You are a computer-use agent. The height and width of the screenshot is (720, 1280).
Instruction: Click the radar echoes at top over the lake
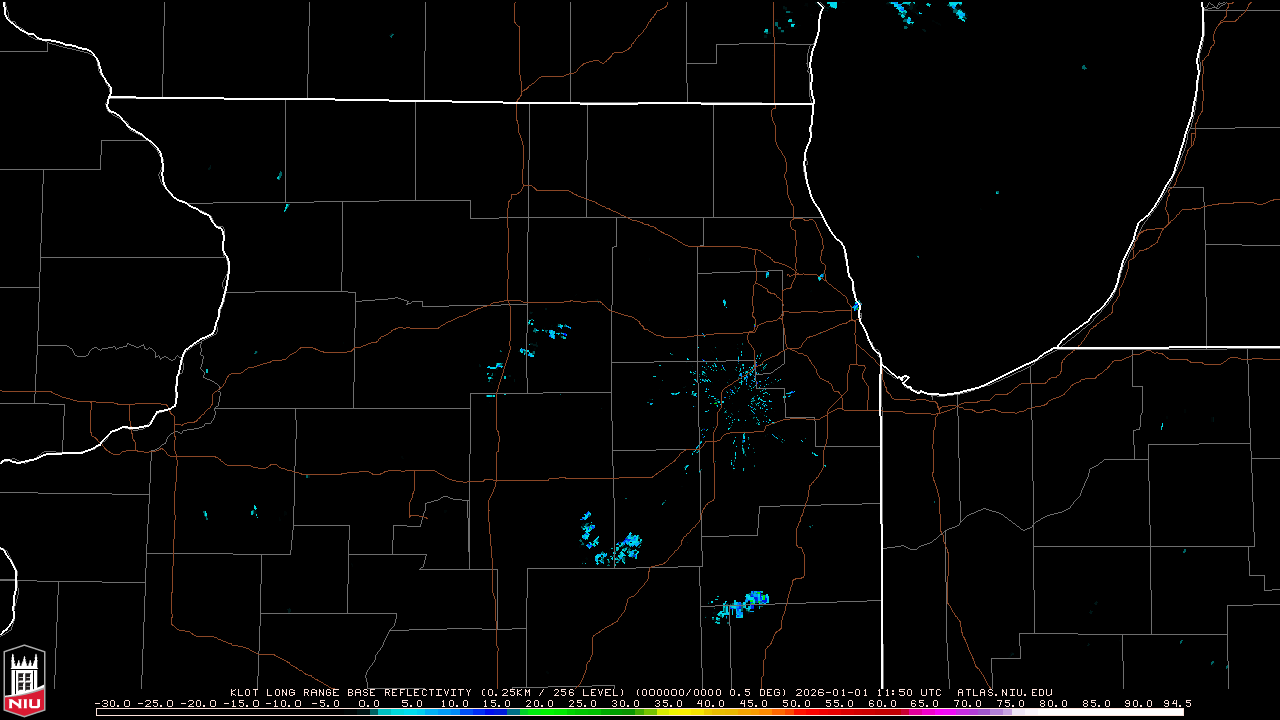910,10
